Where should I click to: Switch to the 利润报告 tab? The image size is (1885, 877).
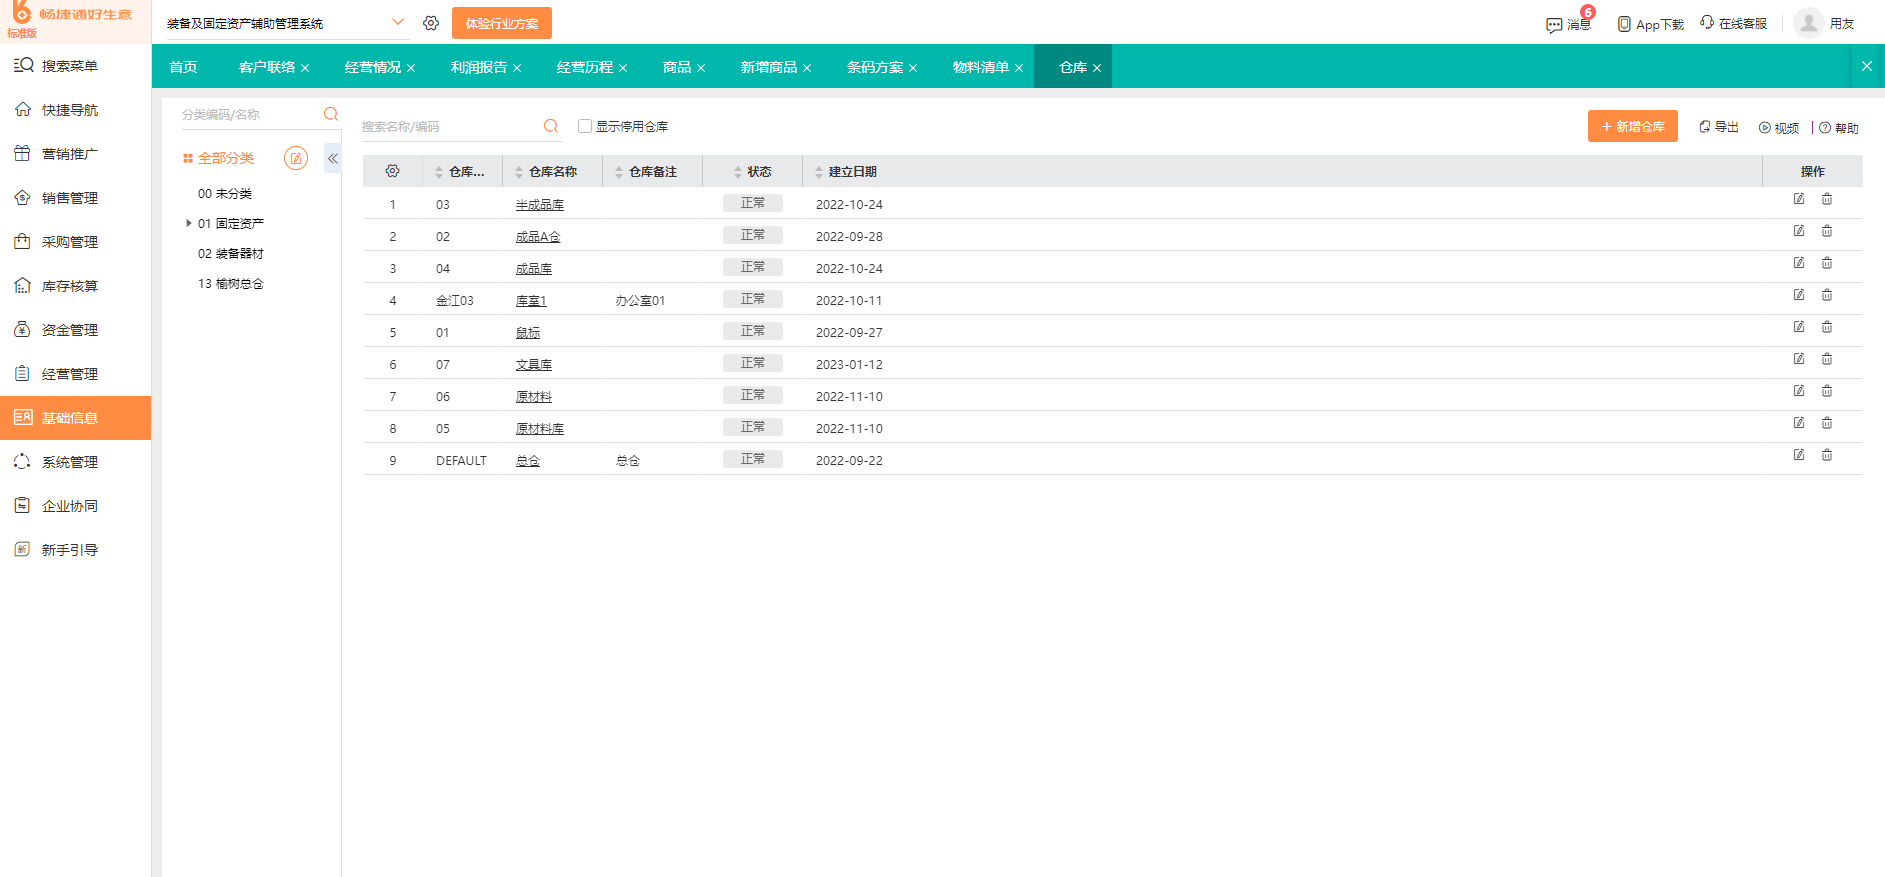(x=479, y=67)
